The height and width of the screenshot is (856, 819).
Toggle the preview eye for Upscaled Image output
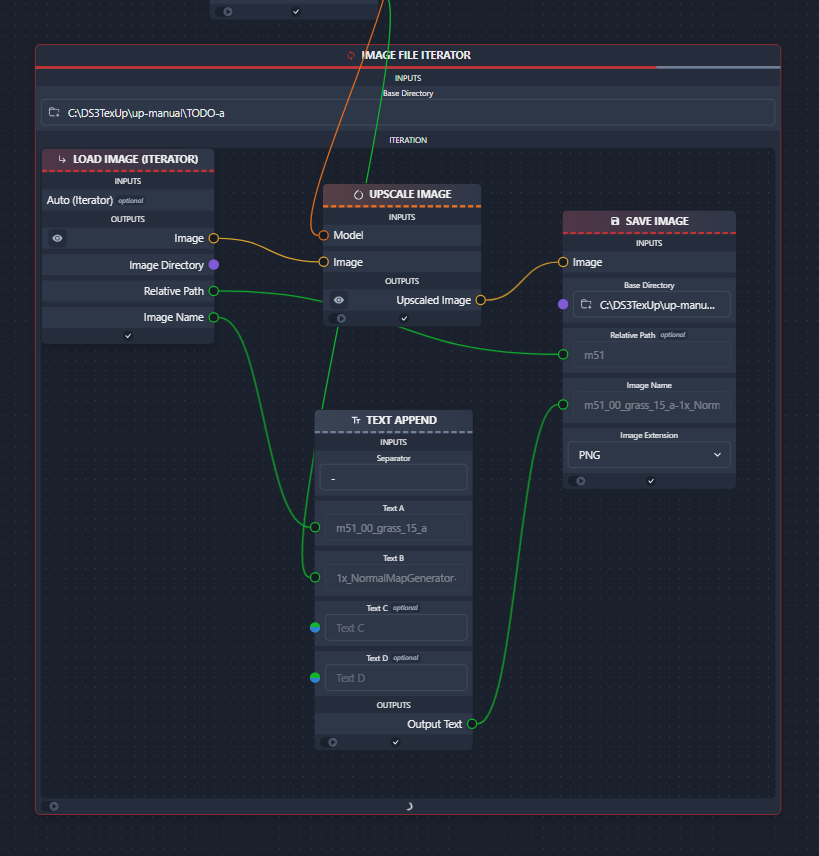point(338,300)
